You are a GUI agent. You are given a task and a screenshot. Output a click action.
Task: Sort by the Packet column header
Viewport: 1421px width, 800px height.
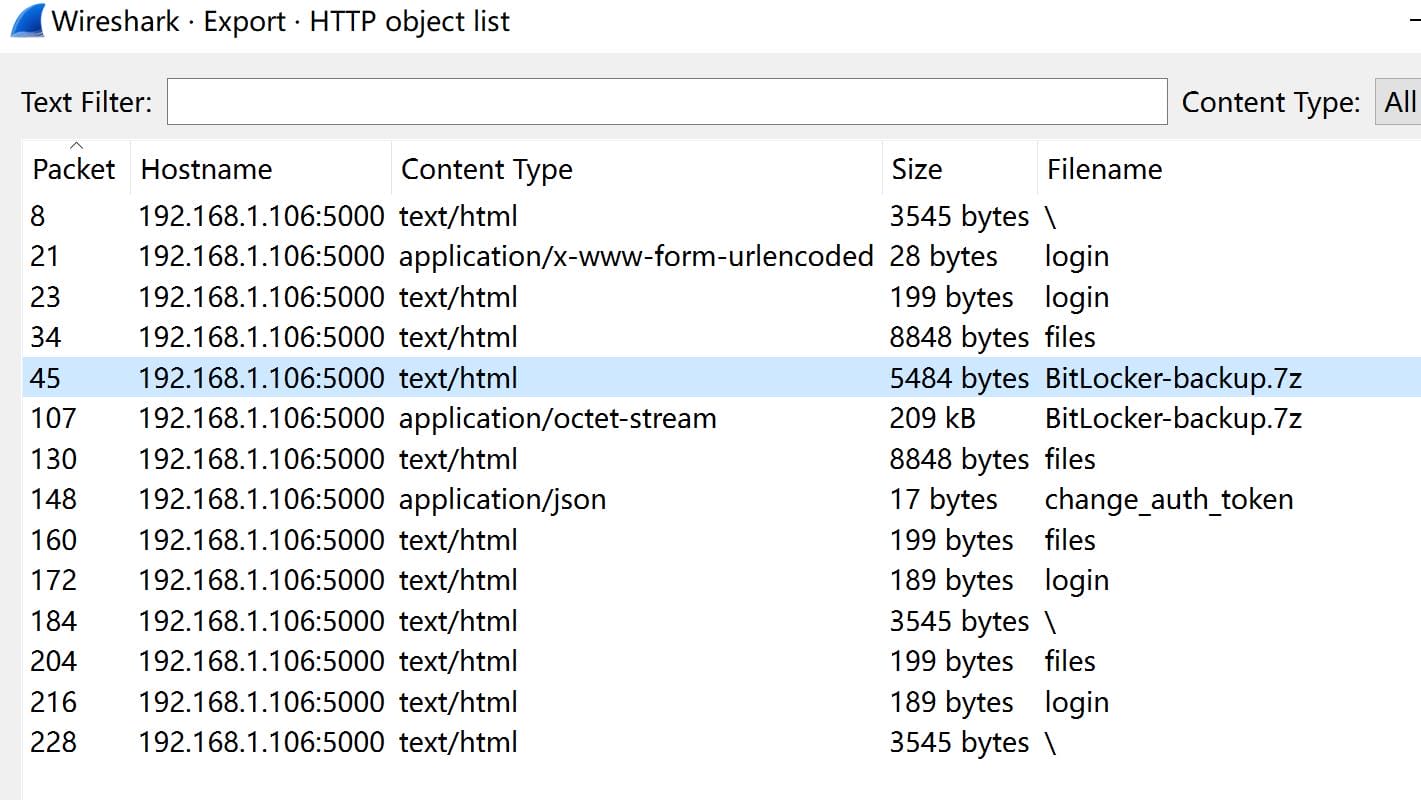click(75, 169)
